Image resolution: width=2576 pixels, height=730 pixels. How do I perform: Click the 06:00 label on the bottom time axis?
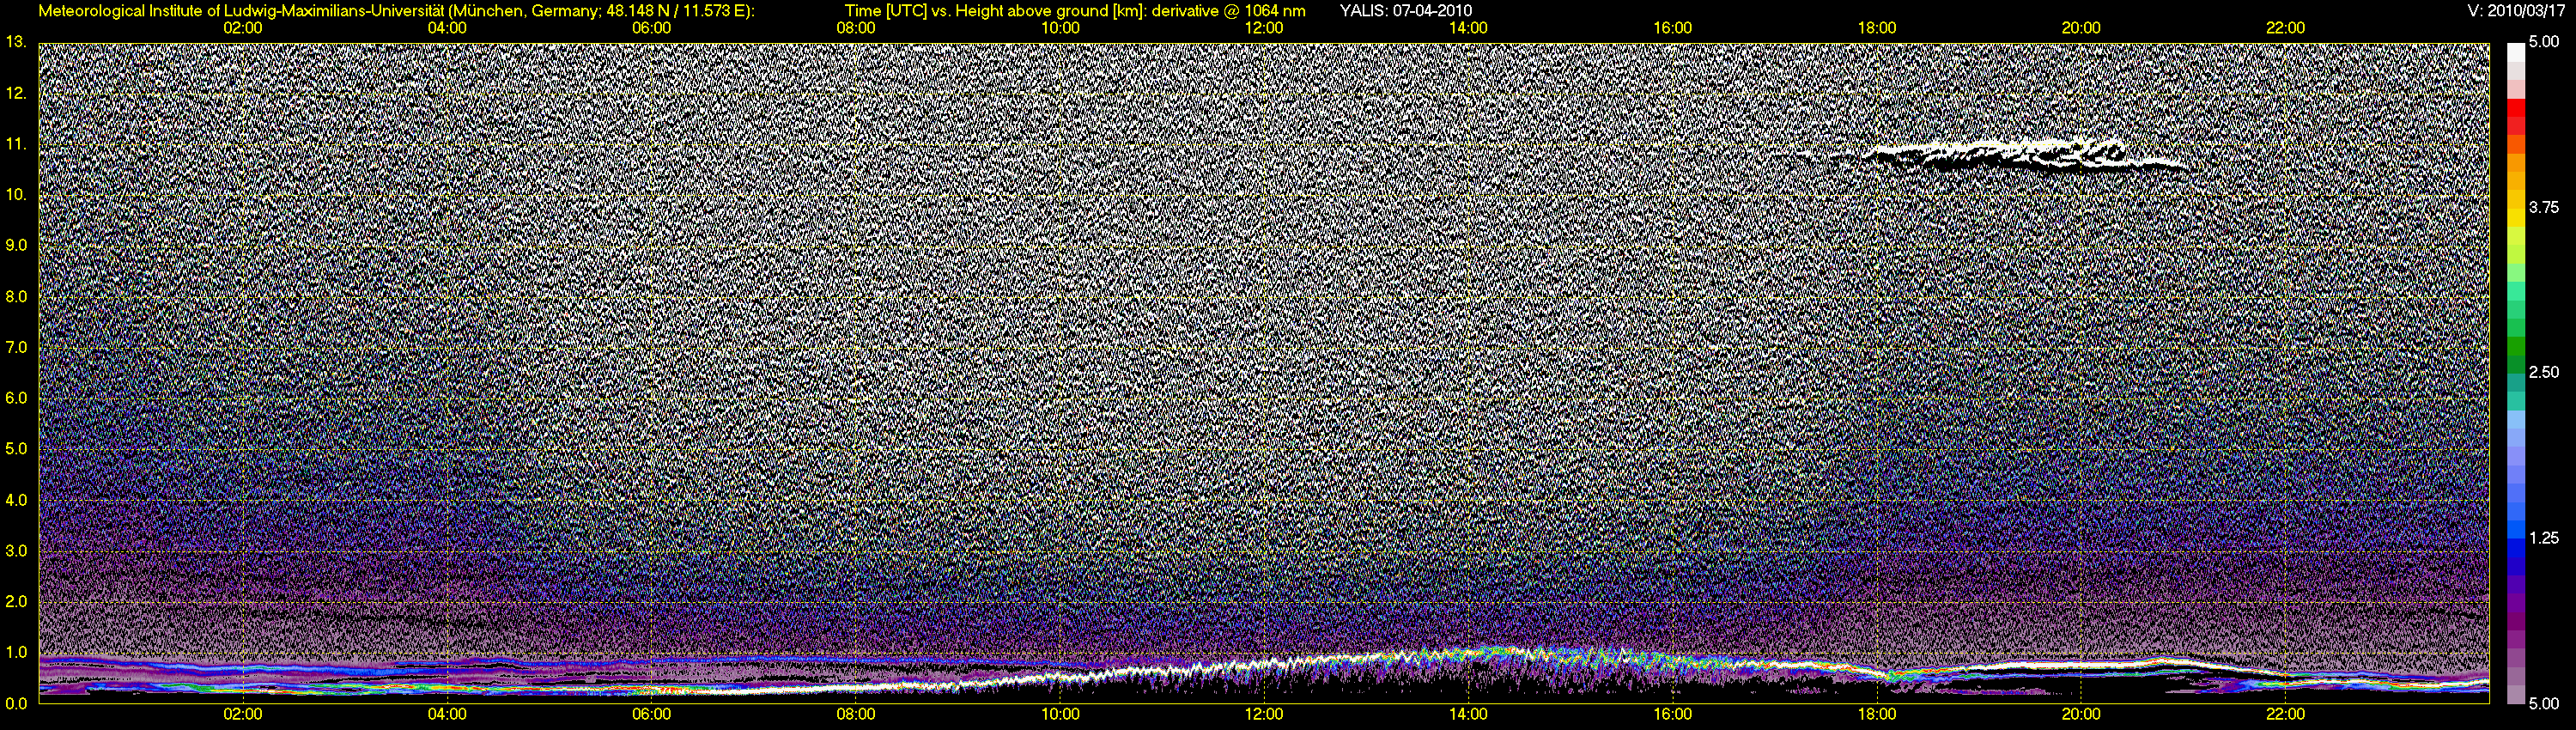pyautogui.click(x=651, y=715)
